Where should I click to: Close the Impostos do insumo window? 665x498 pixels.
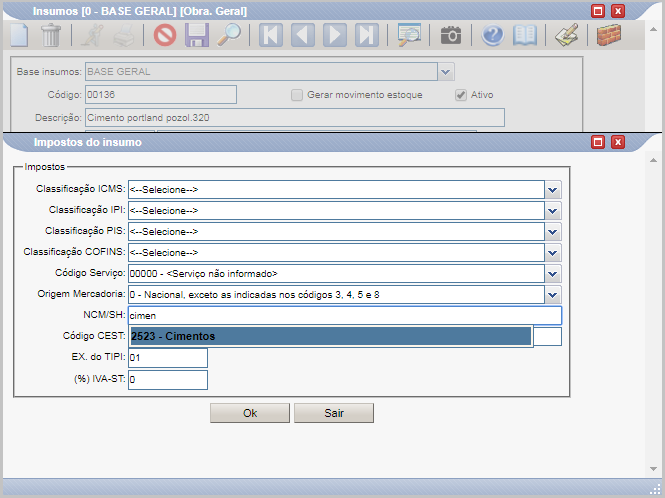pyautogui.click(x=618, y=142)
